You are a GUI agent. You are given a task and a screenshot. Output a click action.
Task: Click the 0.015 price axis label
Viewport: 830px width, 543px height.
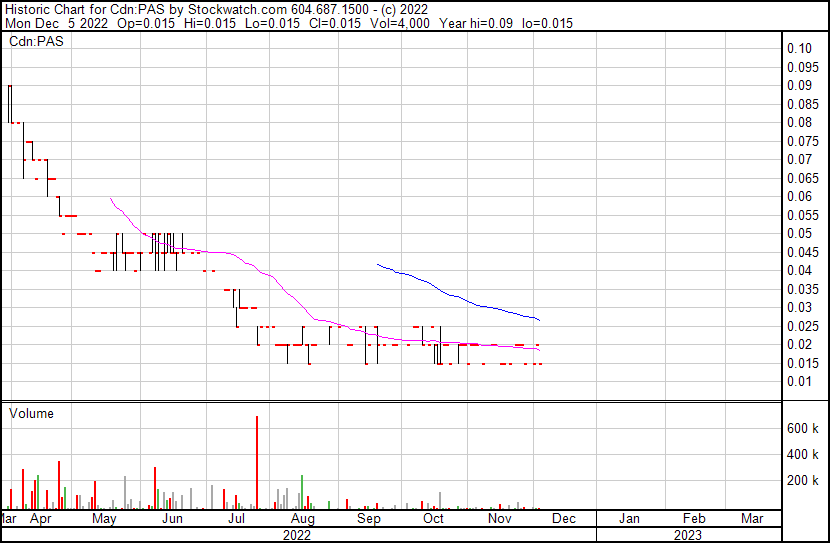pyautogui.click(x=801, y=363)
